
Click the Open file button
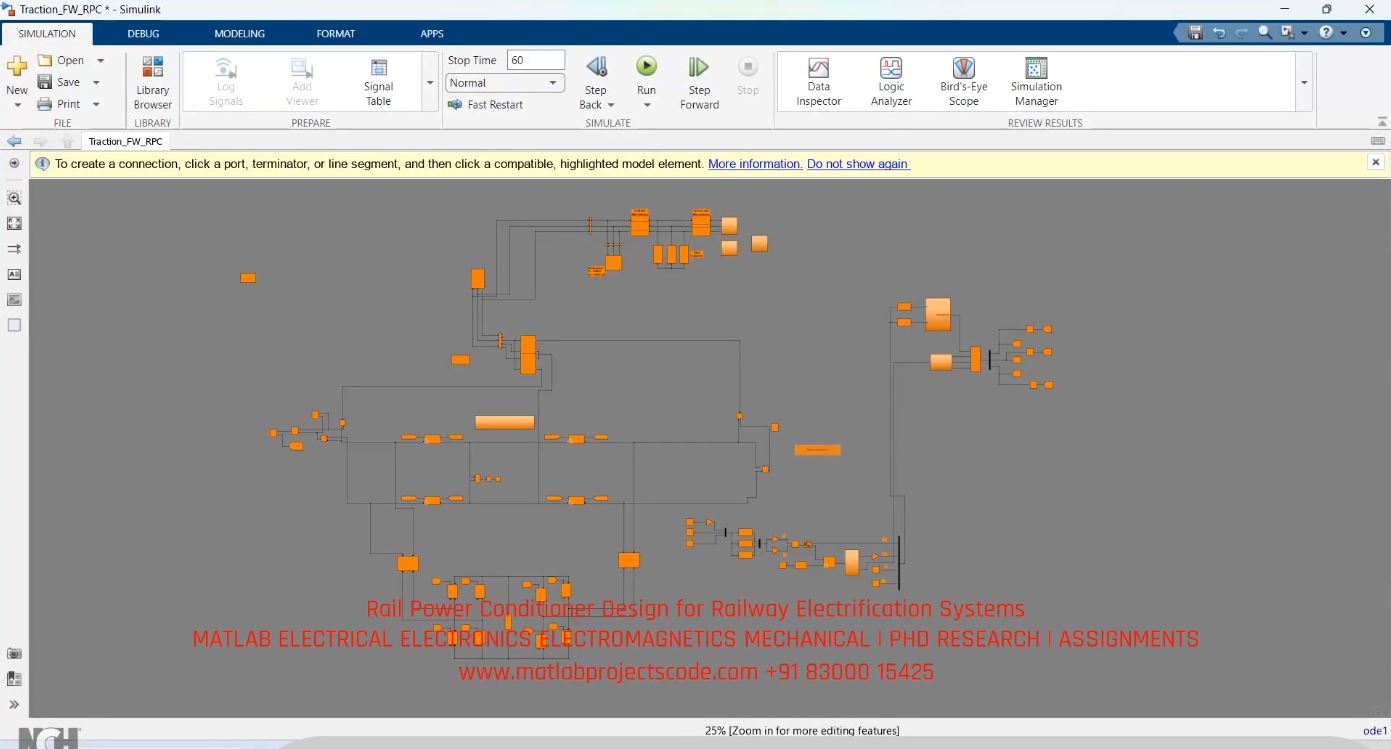tap(61, 60)
